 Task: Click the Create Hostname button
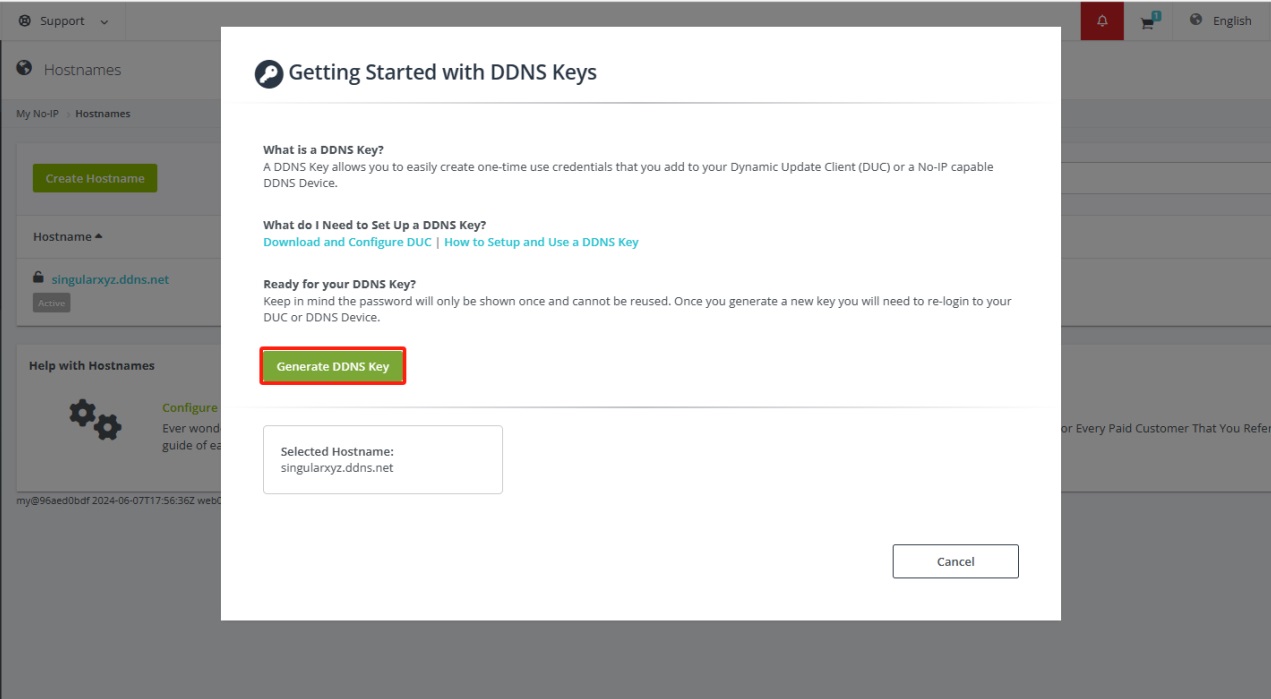(95, 178)
